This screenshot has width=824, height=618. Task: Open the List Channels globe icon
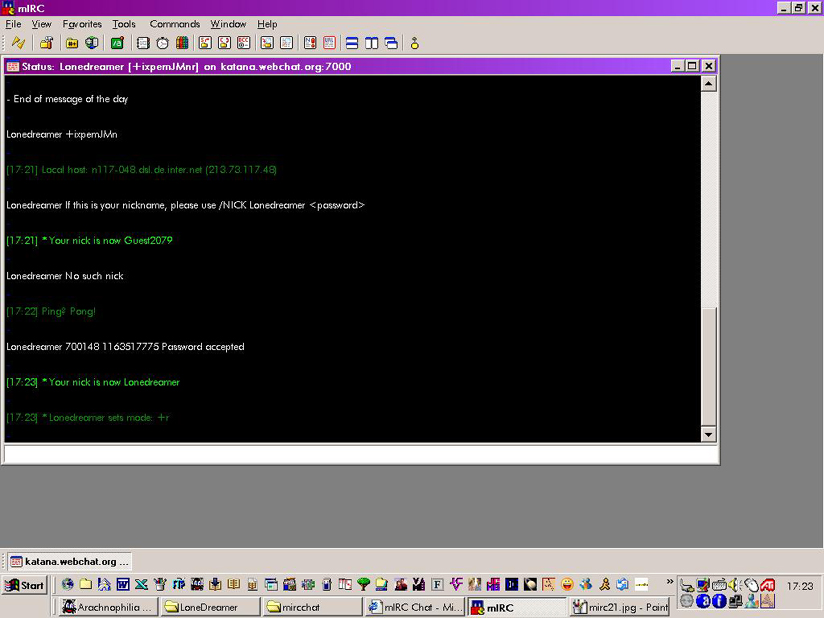coord(92,43)
